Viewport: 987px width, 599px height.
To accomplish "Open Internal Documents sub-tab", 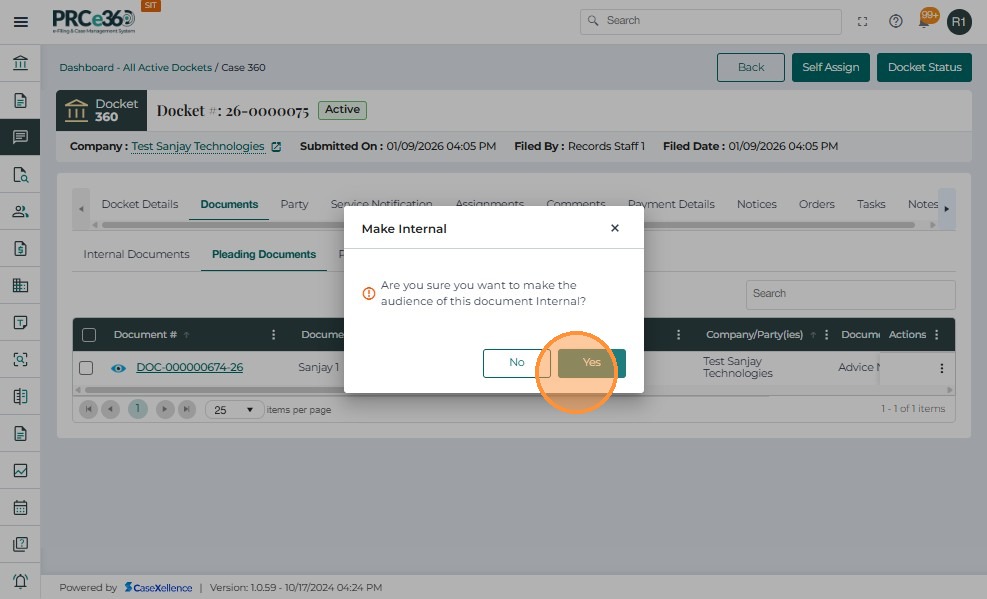I will click(x=136, y=254).
